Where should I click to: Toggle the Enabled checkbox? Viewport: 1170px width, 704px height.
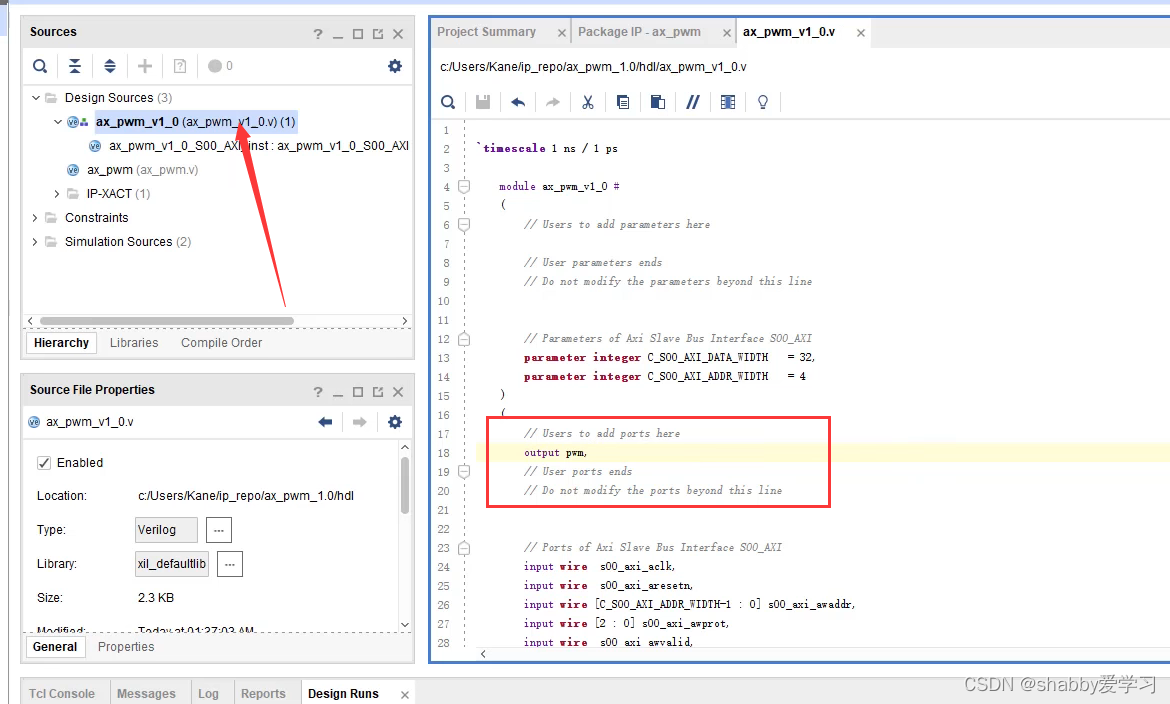44,463
